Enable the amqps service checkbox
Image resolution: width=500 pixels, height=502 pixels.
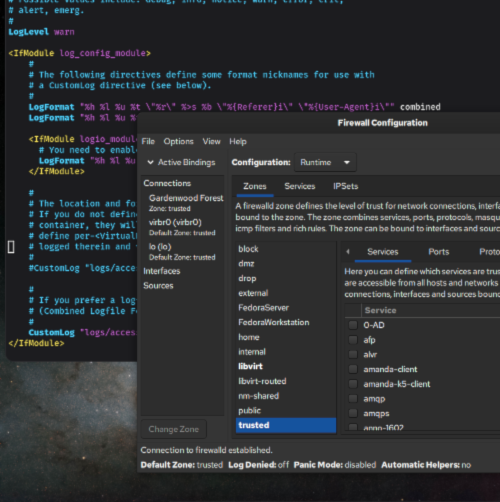(353, 413)
